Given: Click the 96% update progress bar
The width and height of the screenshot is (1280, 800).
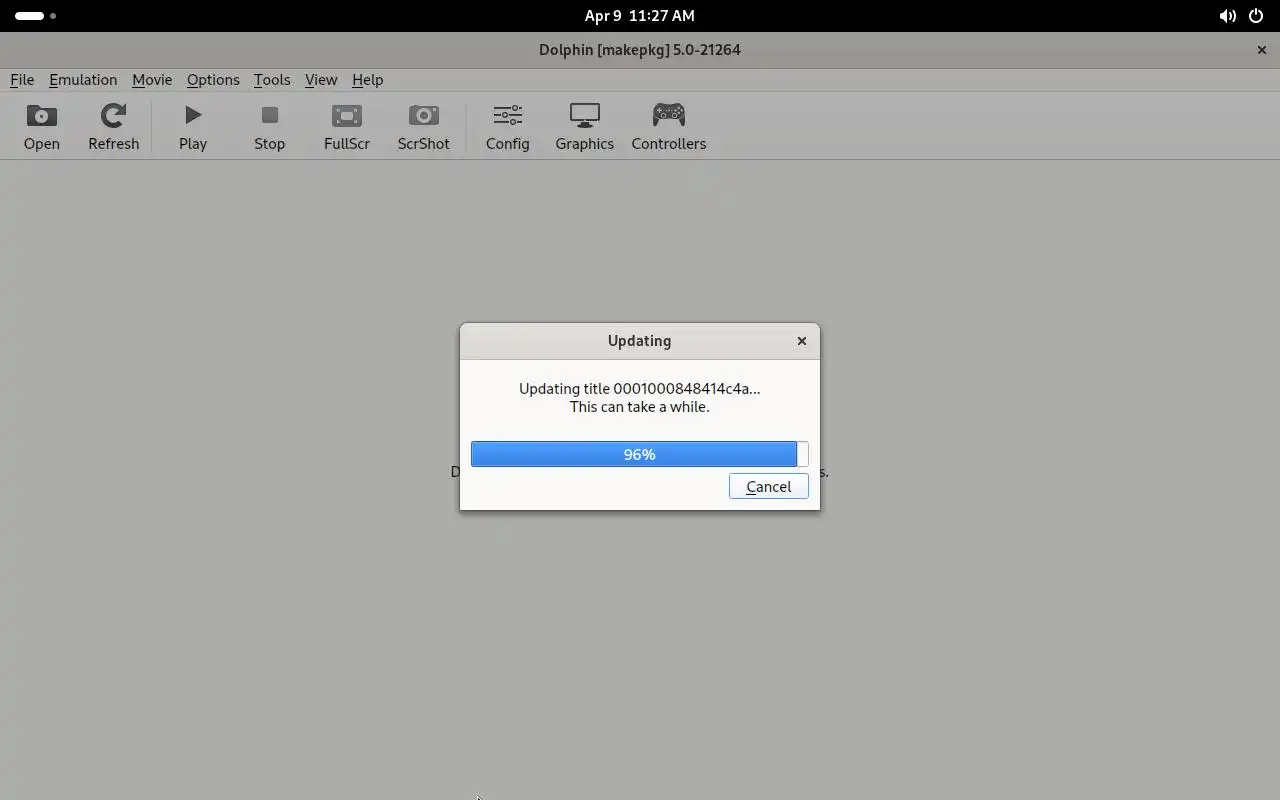Looking at the screenshot, I should coord(639,454).
